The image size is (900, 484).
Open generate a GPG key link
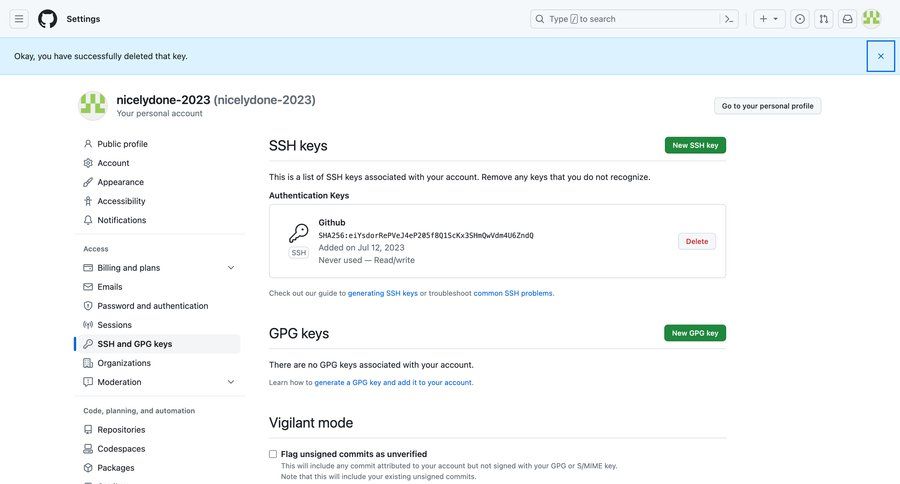coord(393,382)
